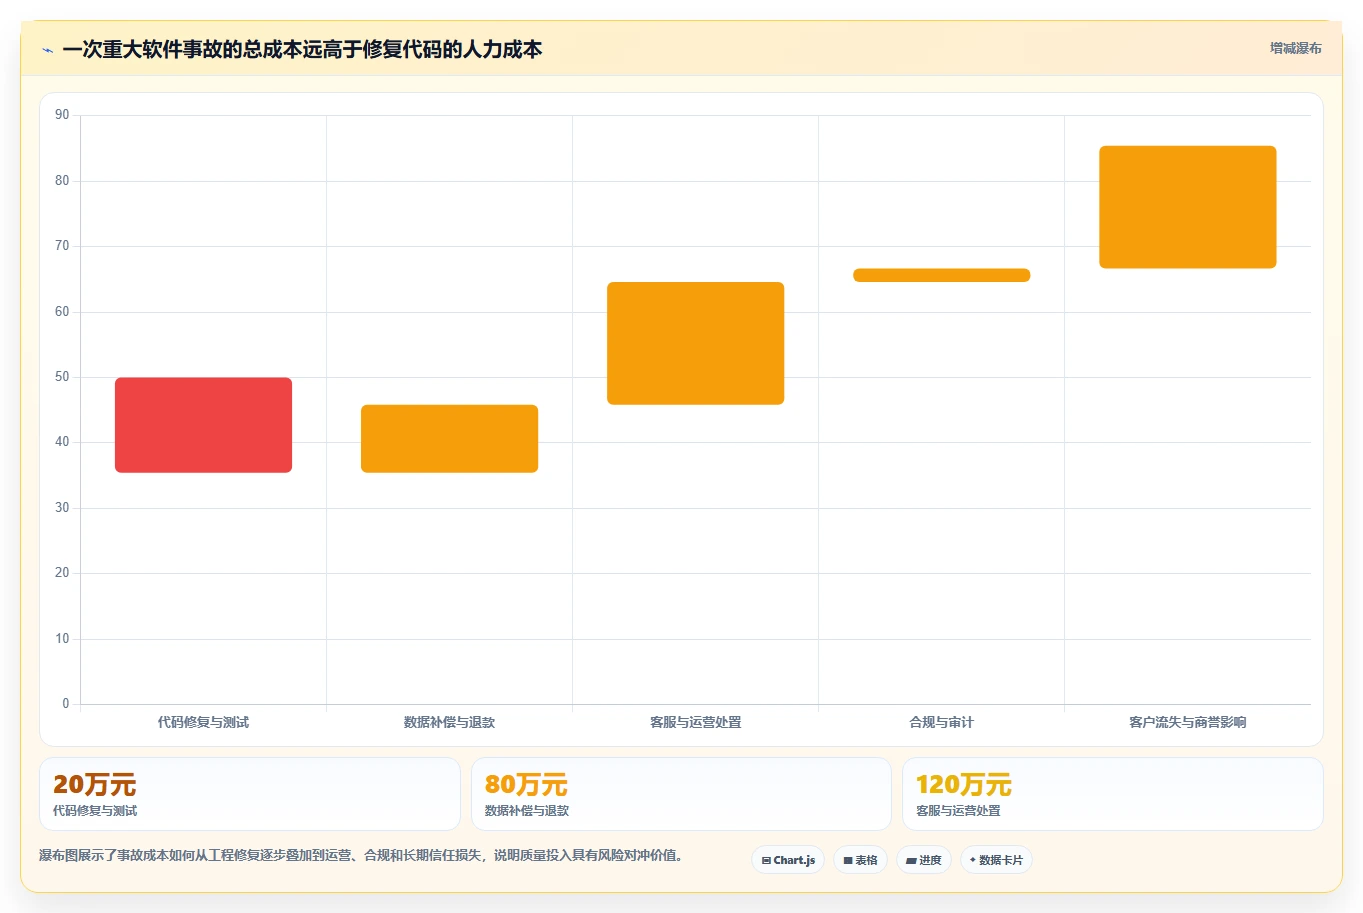The height and width of the screenshot is (913, 1363).
Task: Select the thin 合规与审计 bar
Action: pyautogui.click(x=941, y=275)
